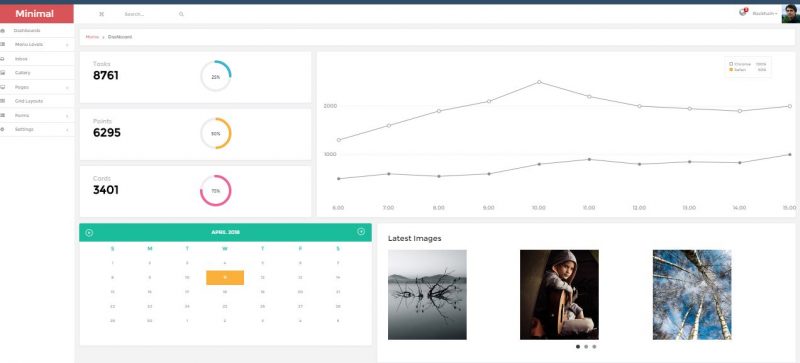Click the Grid Layouts icon in sidebar
800x363 pixels.
pyautogui.click(x=3, y=101)
